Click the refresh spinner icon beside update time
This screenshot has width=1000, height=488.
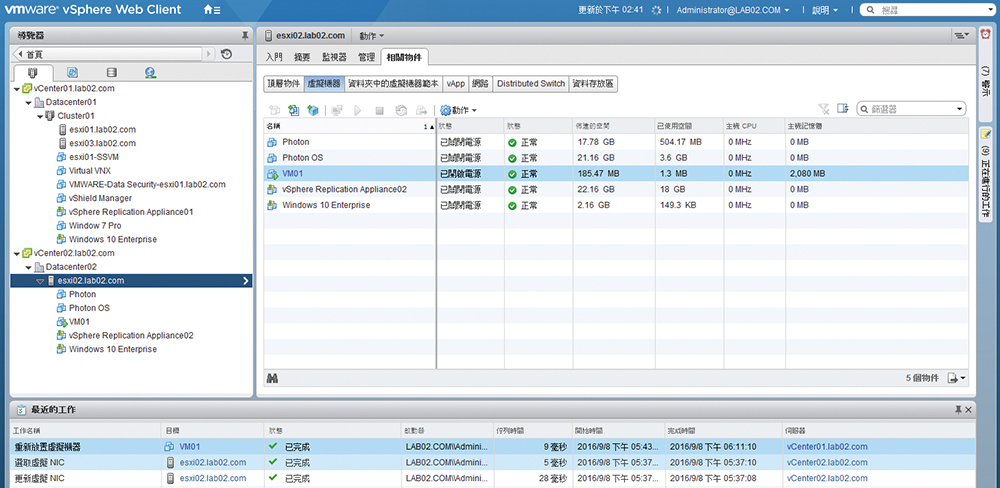(656, 10)
